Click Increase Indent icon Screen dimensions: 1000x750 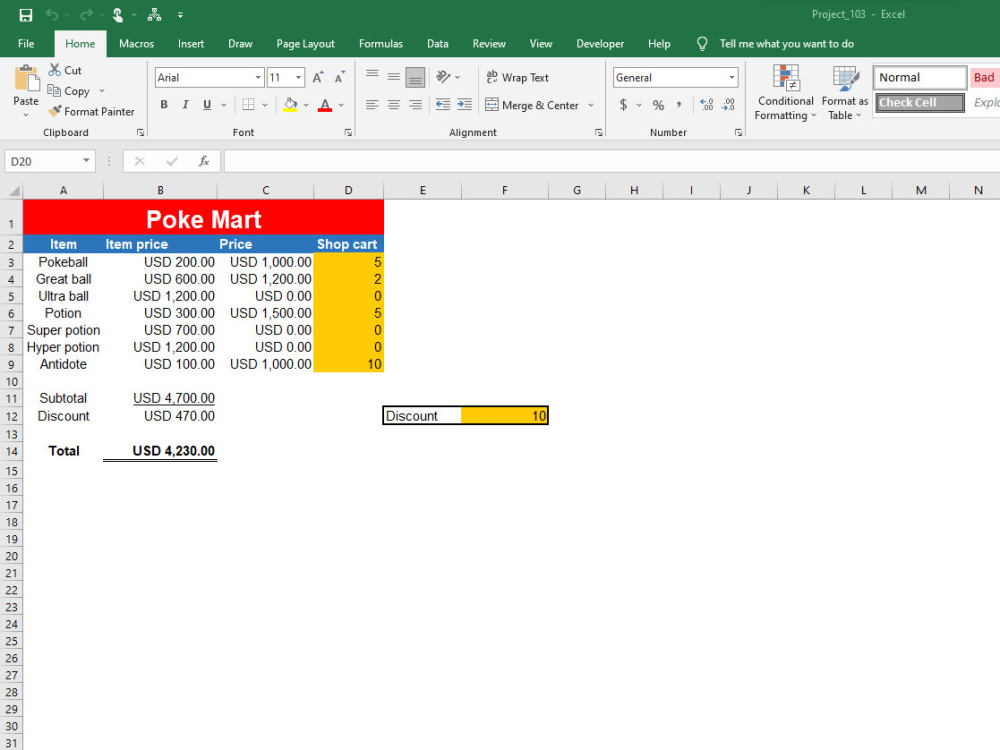pos(465,105)
